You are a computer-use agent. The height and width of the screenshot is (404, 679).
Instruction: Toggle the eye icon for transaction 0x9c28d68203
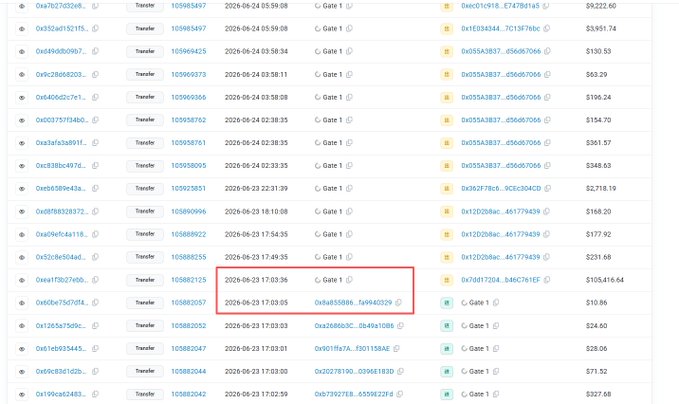22,74
